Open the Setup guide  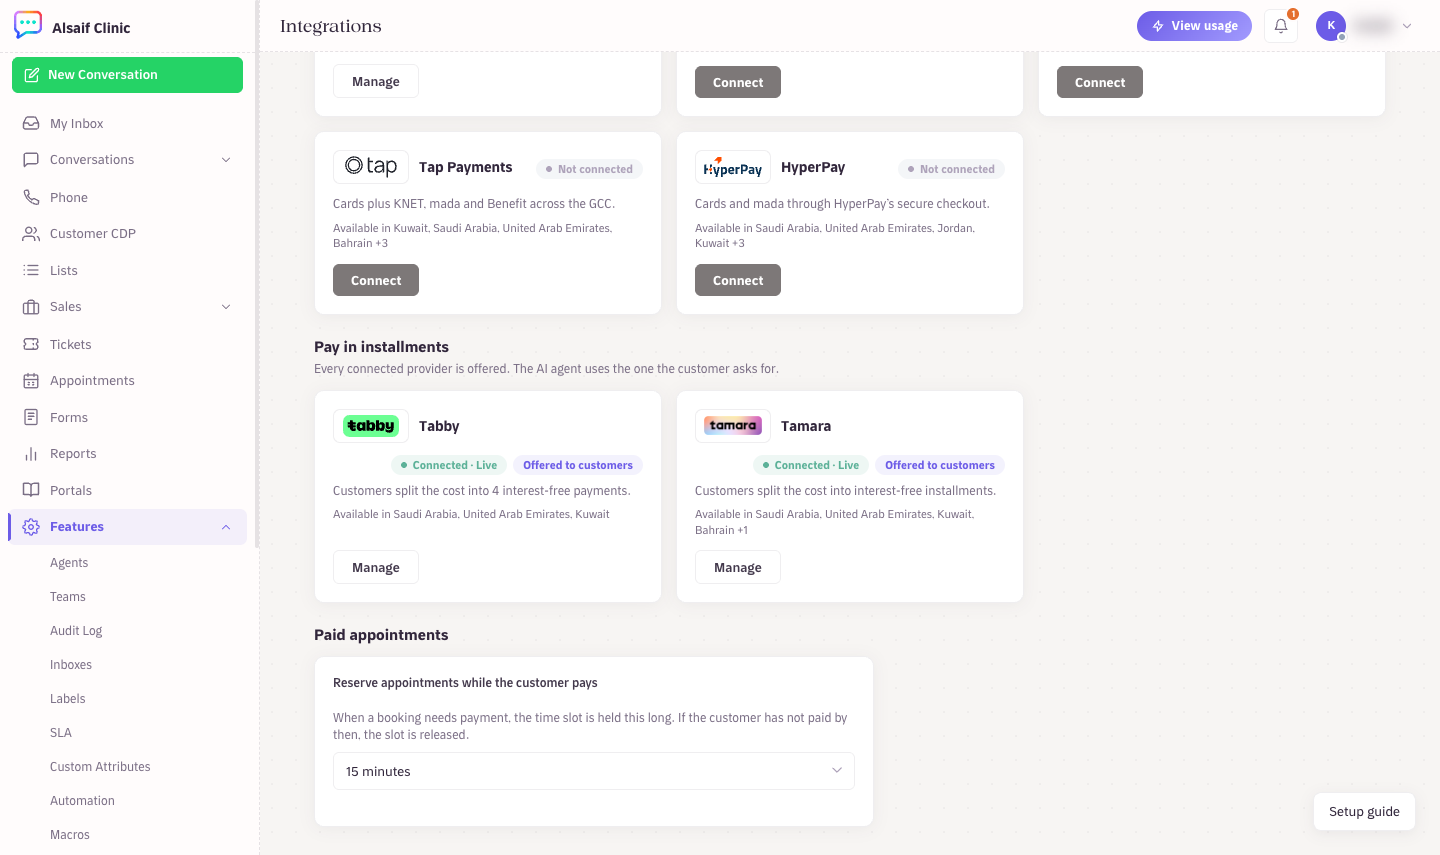(1364, 811)
